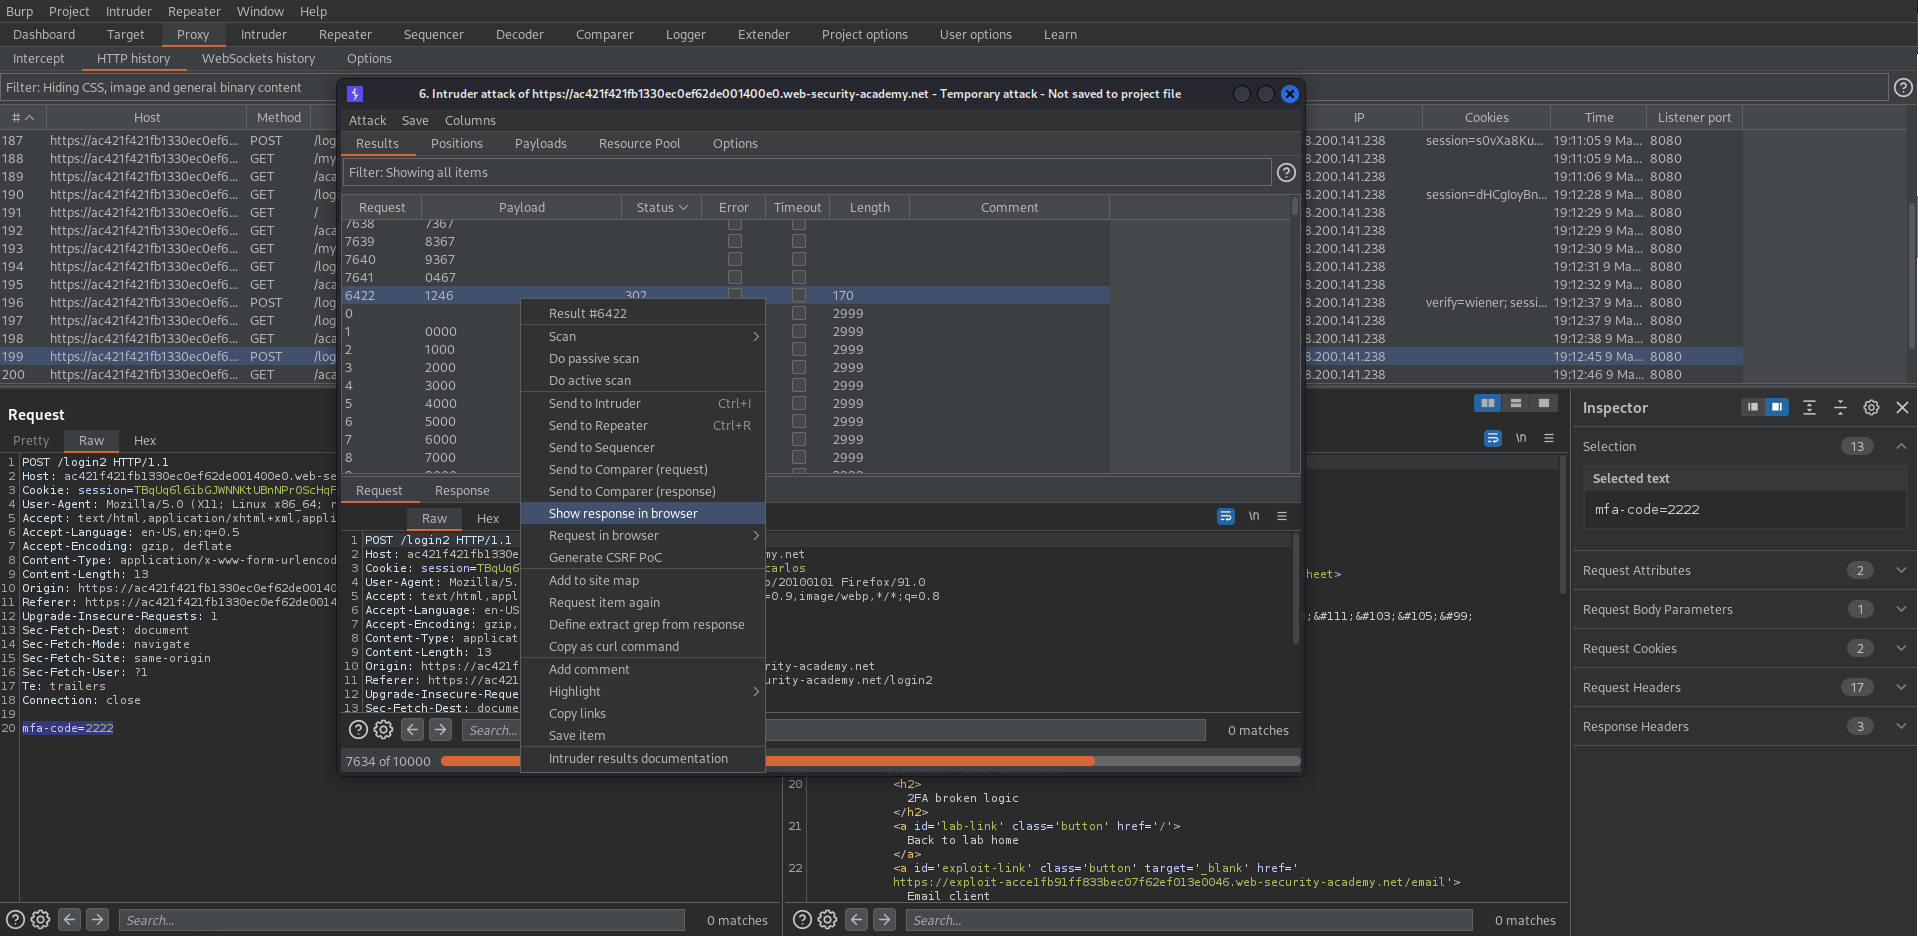Viewport: 1918px width, 936px height.
Task: Open Inspector settings gear
Action: tap(1871, 407)
